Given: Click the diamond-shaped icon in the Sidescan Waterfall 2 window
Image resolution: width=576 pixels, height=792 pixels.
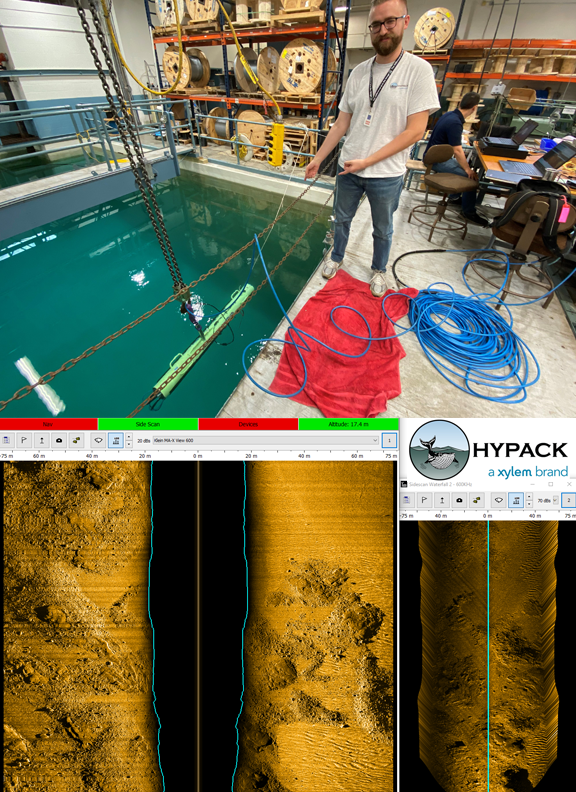Looking at the screenshot, I should tap(499, 500).
